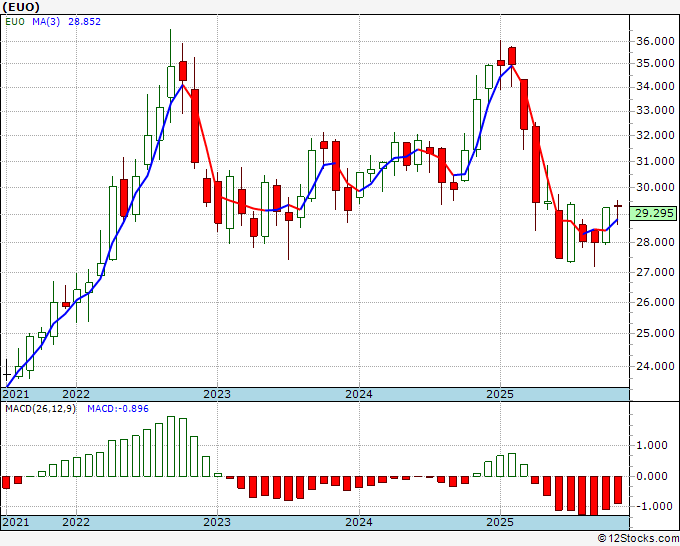Click the 30.000 price axis label
680x546 pixels.
point(655,187)
